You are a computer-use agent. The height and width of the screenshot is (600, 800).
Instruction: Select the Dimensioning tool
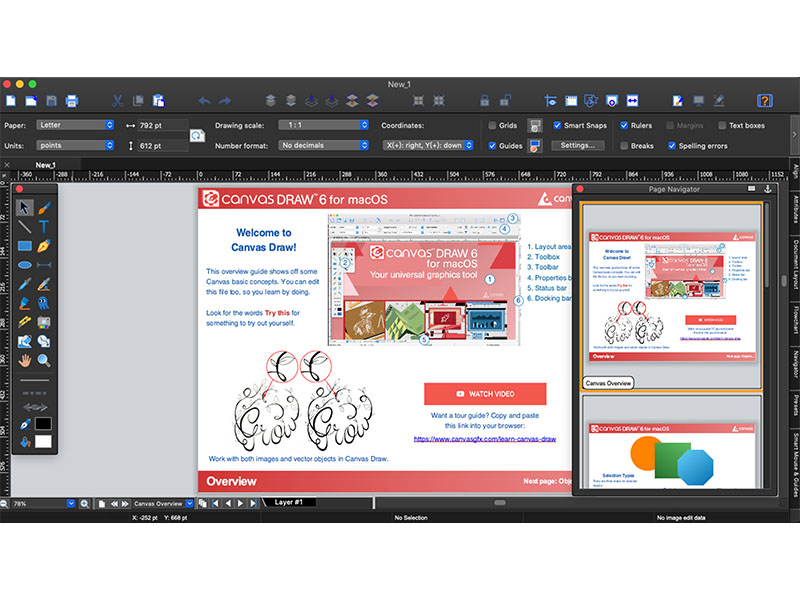pos(44,265)
